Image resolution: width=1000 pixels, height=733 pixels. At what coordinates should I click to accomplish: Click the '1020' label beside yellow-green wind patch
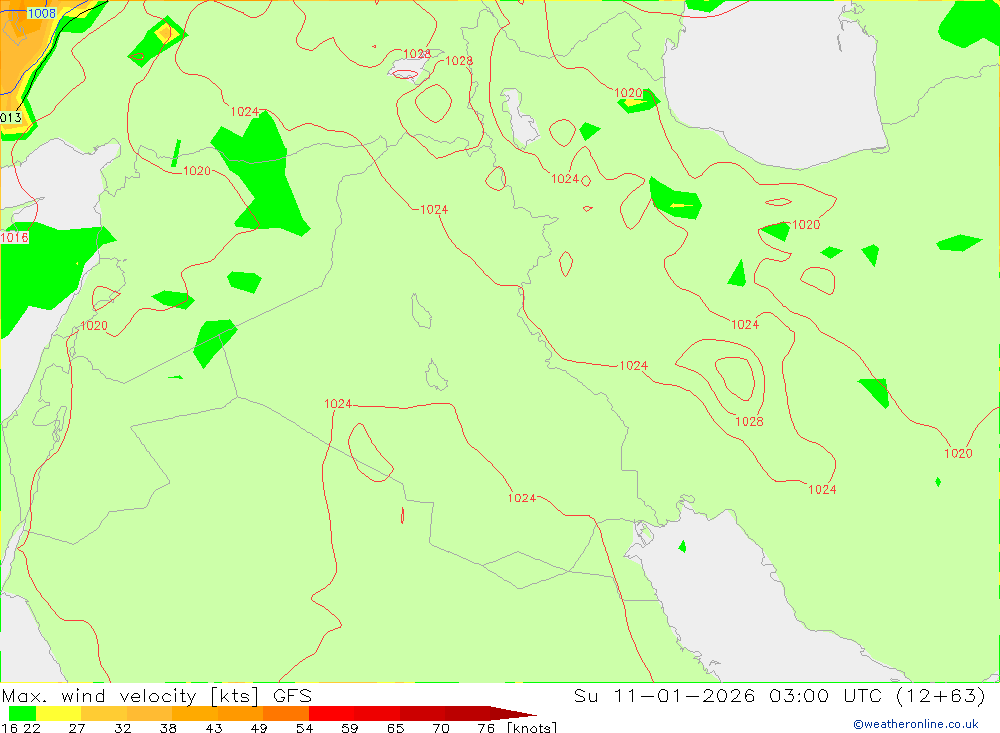click(x=628, y=93)
